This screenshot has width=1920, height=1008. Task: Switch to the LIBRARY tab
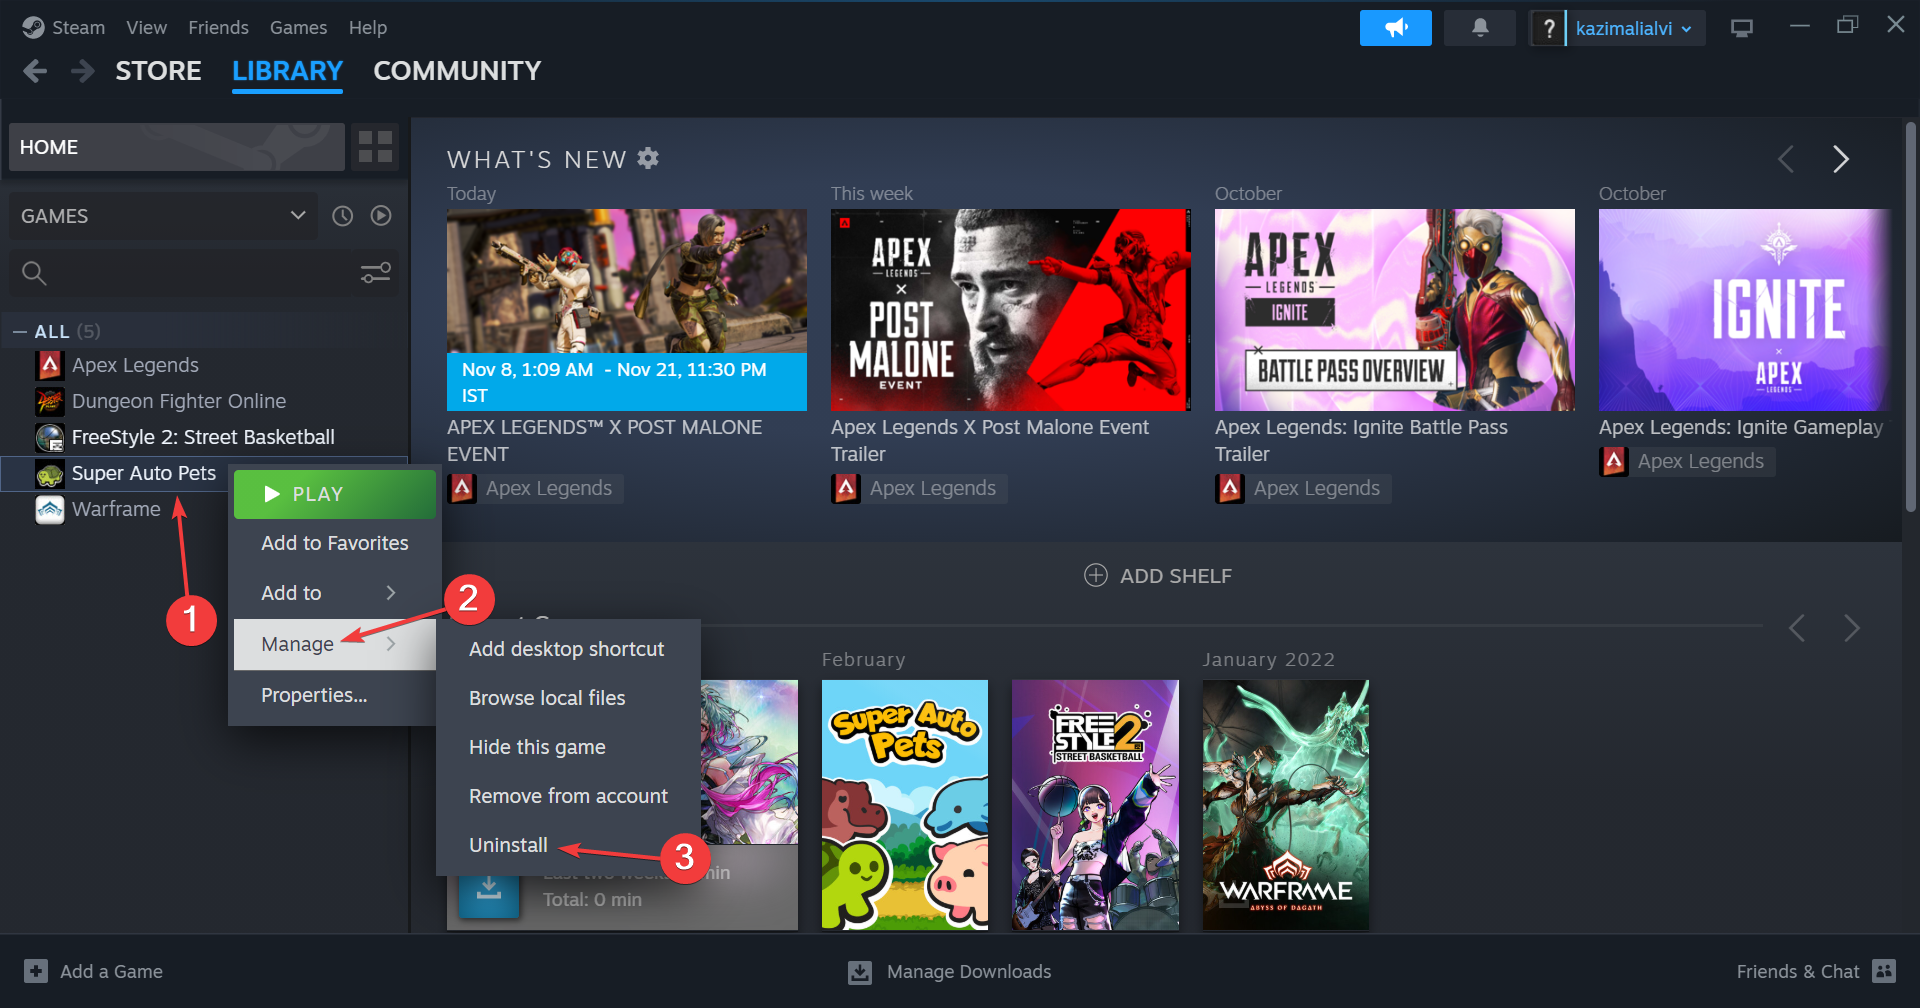point(287,71)
